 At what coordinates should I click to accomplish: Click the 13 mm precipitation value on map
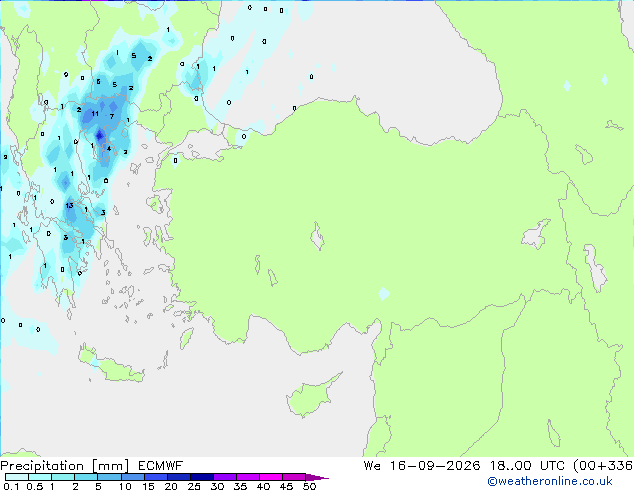pyautogui.click(x=70, y=205)
